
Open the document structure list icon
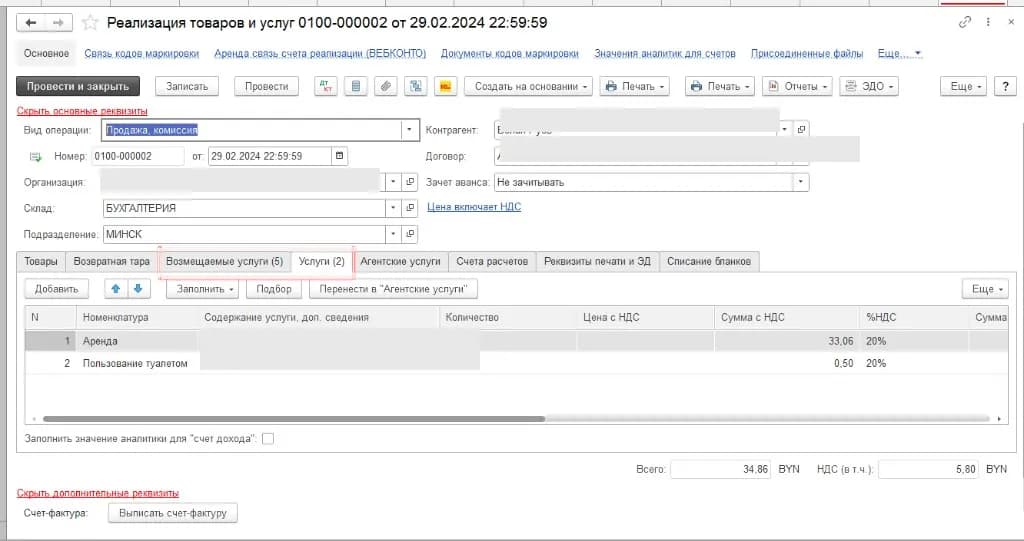pos(356,86)
